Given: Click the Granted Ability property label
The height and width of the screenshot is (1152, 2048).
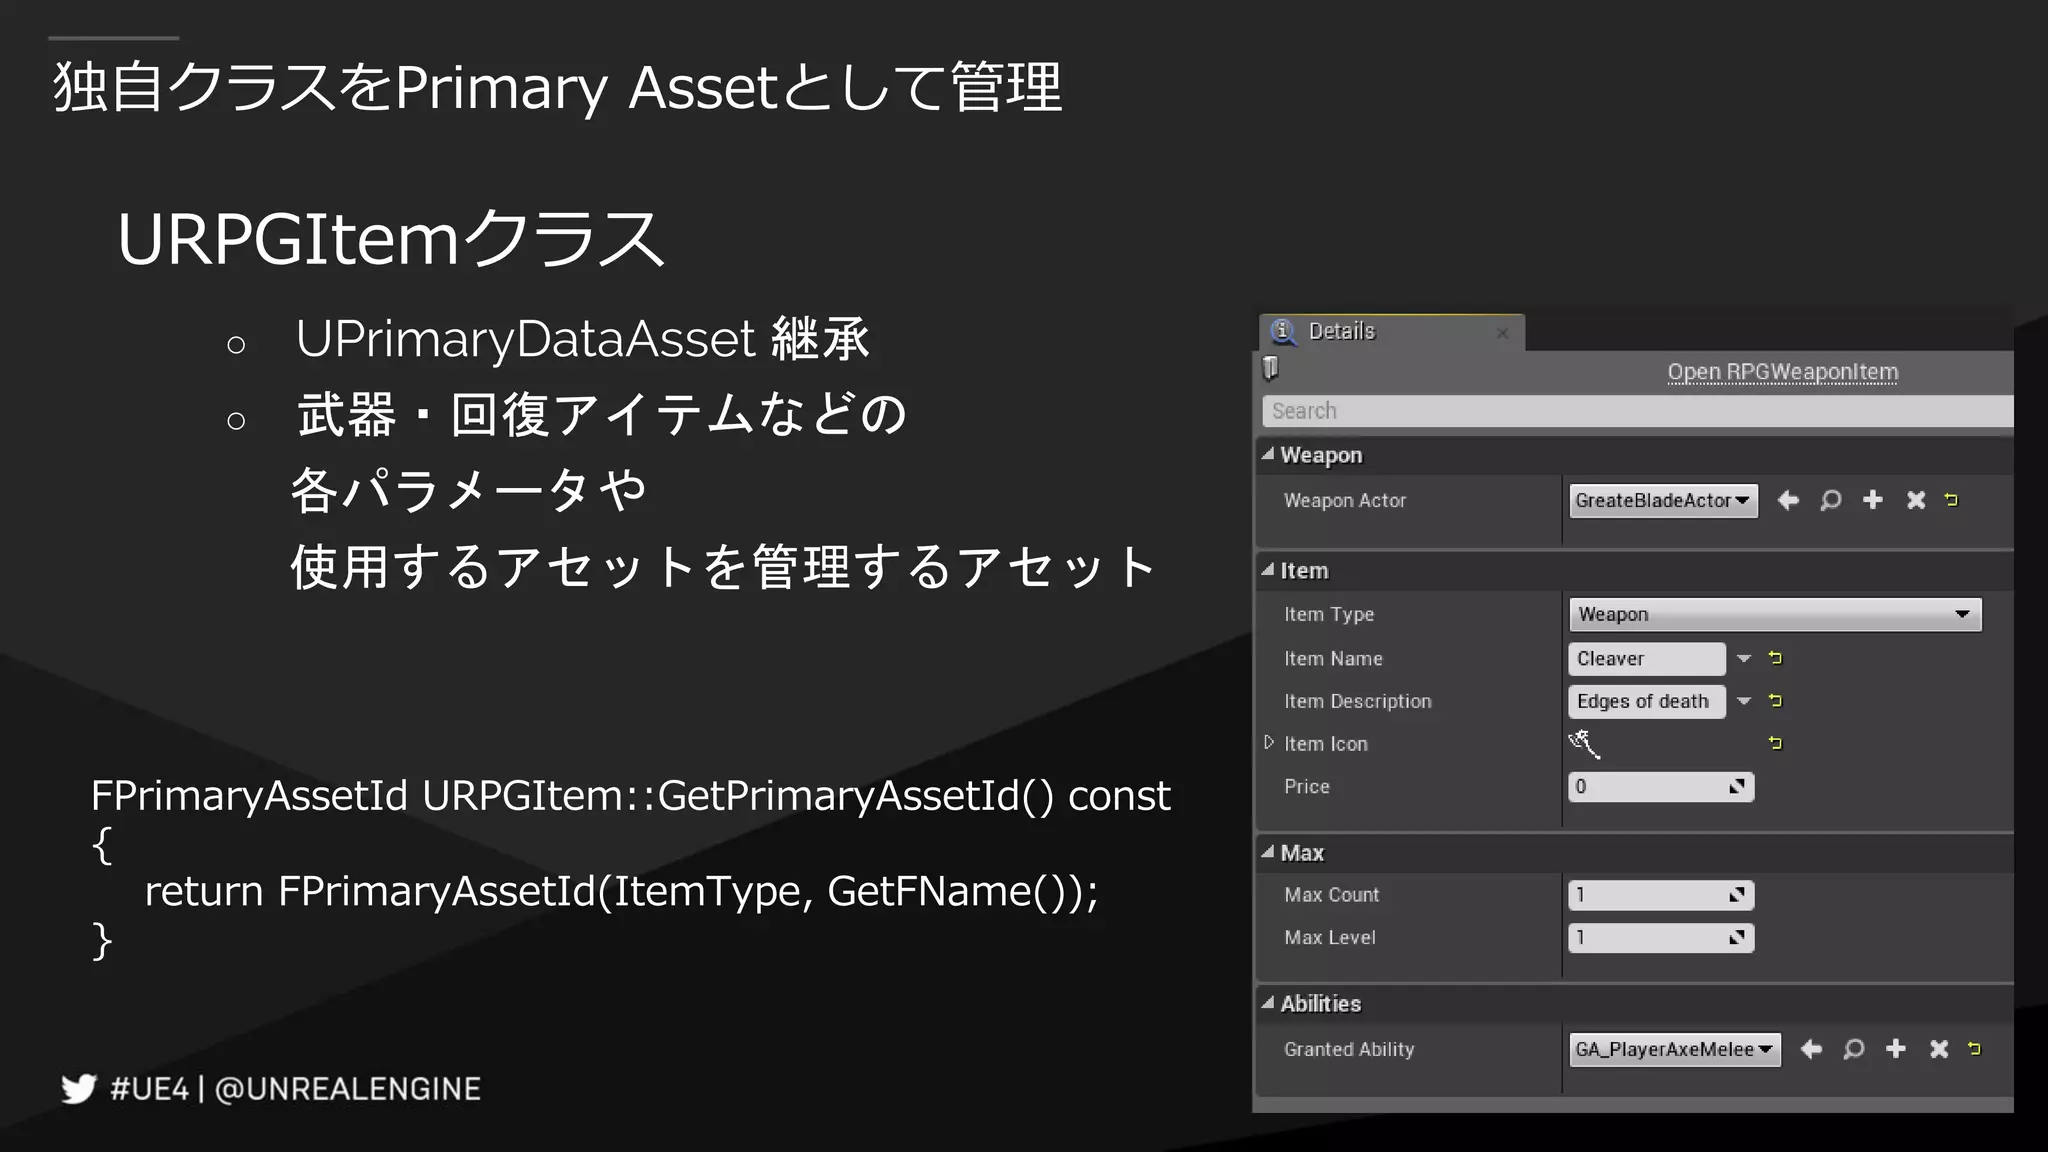Looking at the screenshot, I should [1349, 1049].
